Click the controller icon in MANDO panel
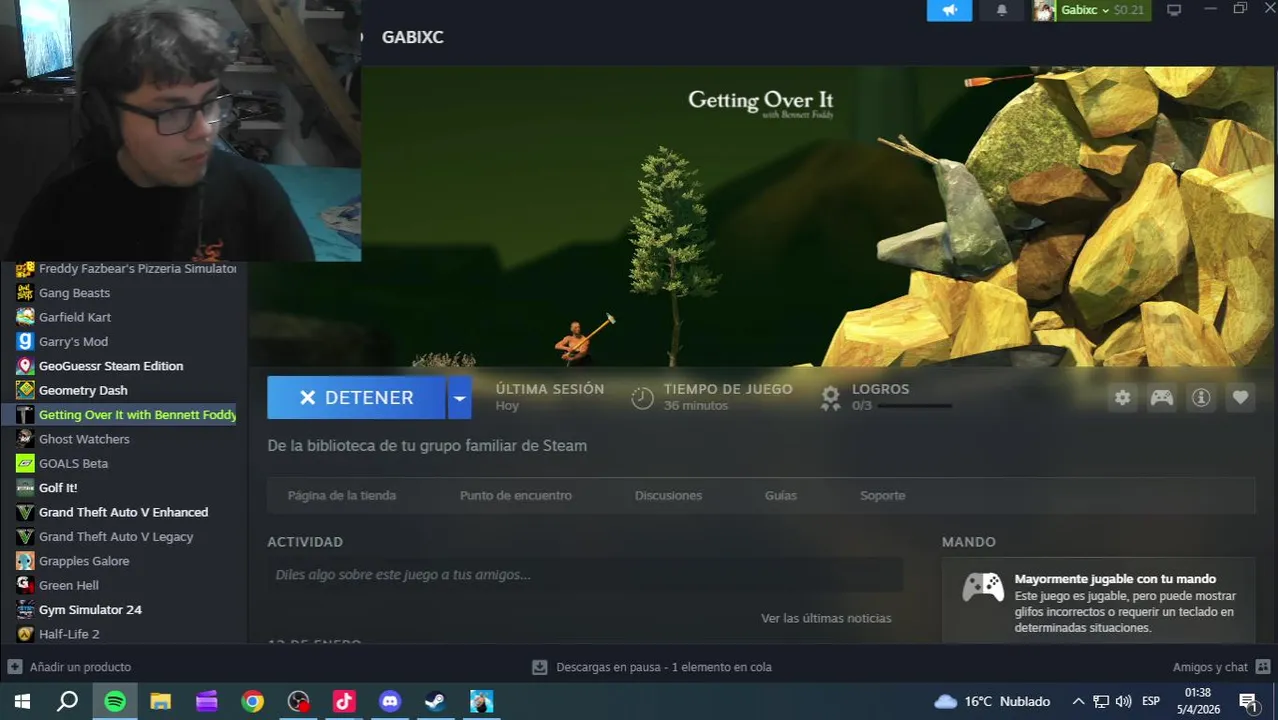The height and width of the screenshot is (720, 1278). pos(982,587)
